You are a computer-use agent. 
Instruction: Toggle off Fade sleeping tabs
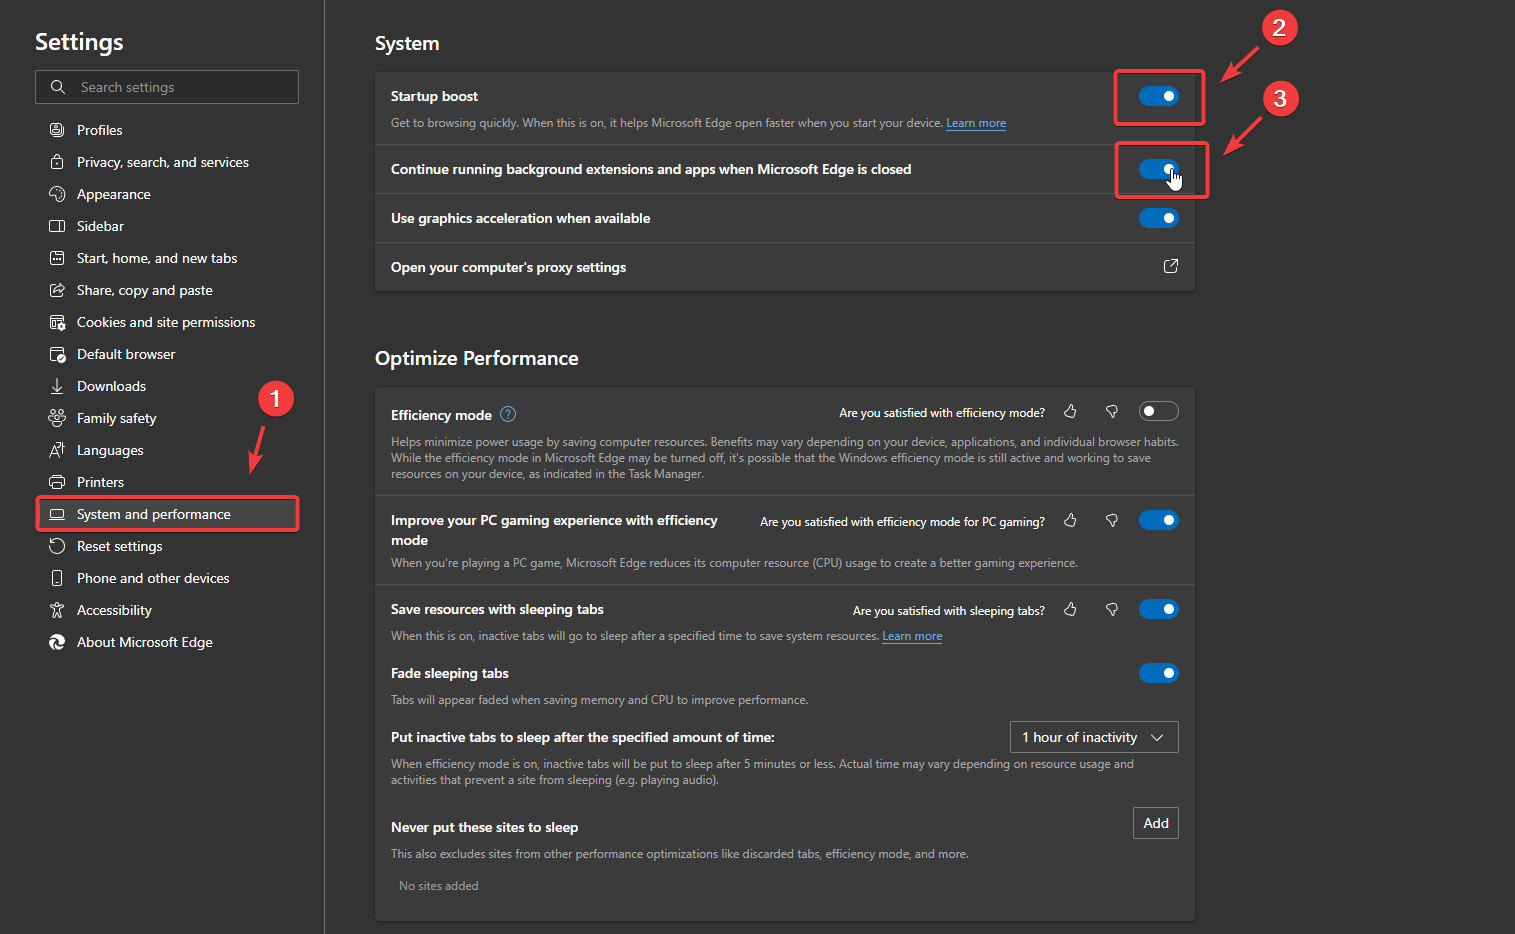1158,673
